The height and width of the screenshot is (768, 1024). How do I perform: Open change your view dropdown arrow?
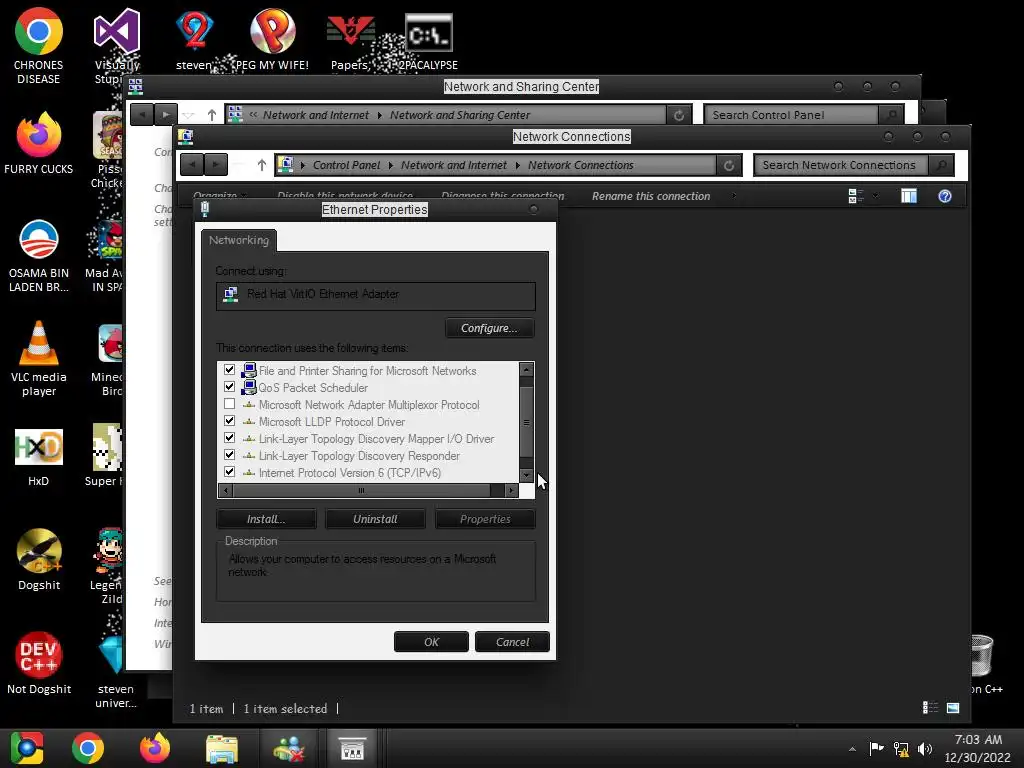coord(875,196)
